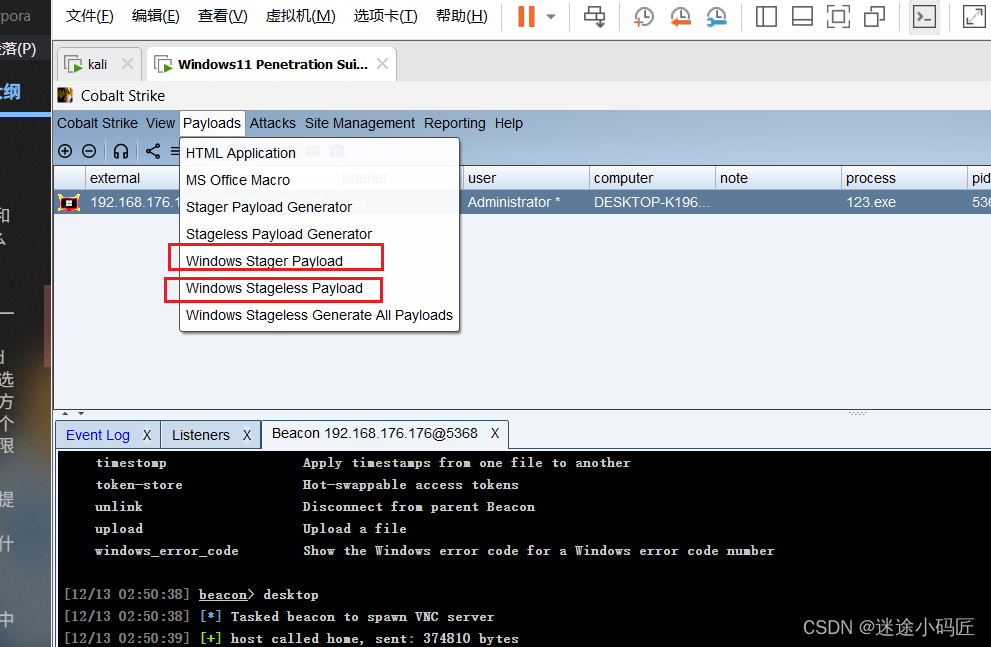Toggle thumbnail bar layout icon
The image size is (991, 647).
(802, 16)
